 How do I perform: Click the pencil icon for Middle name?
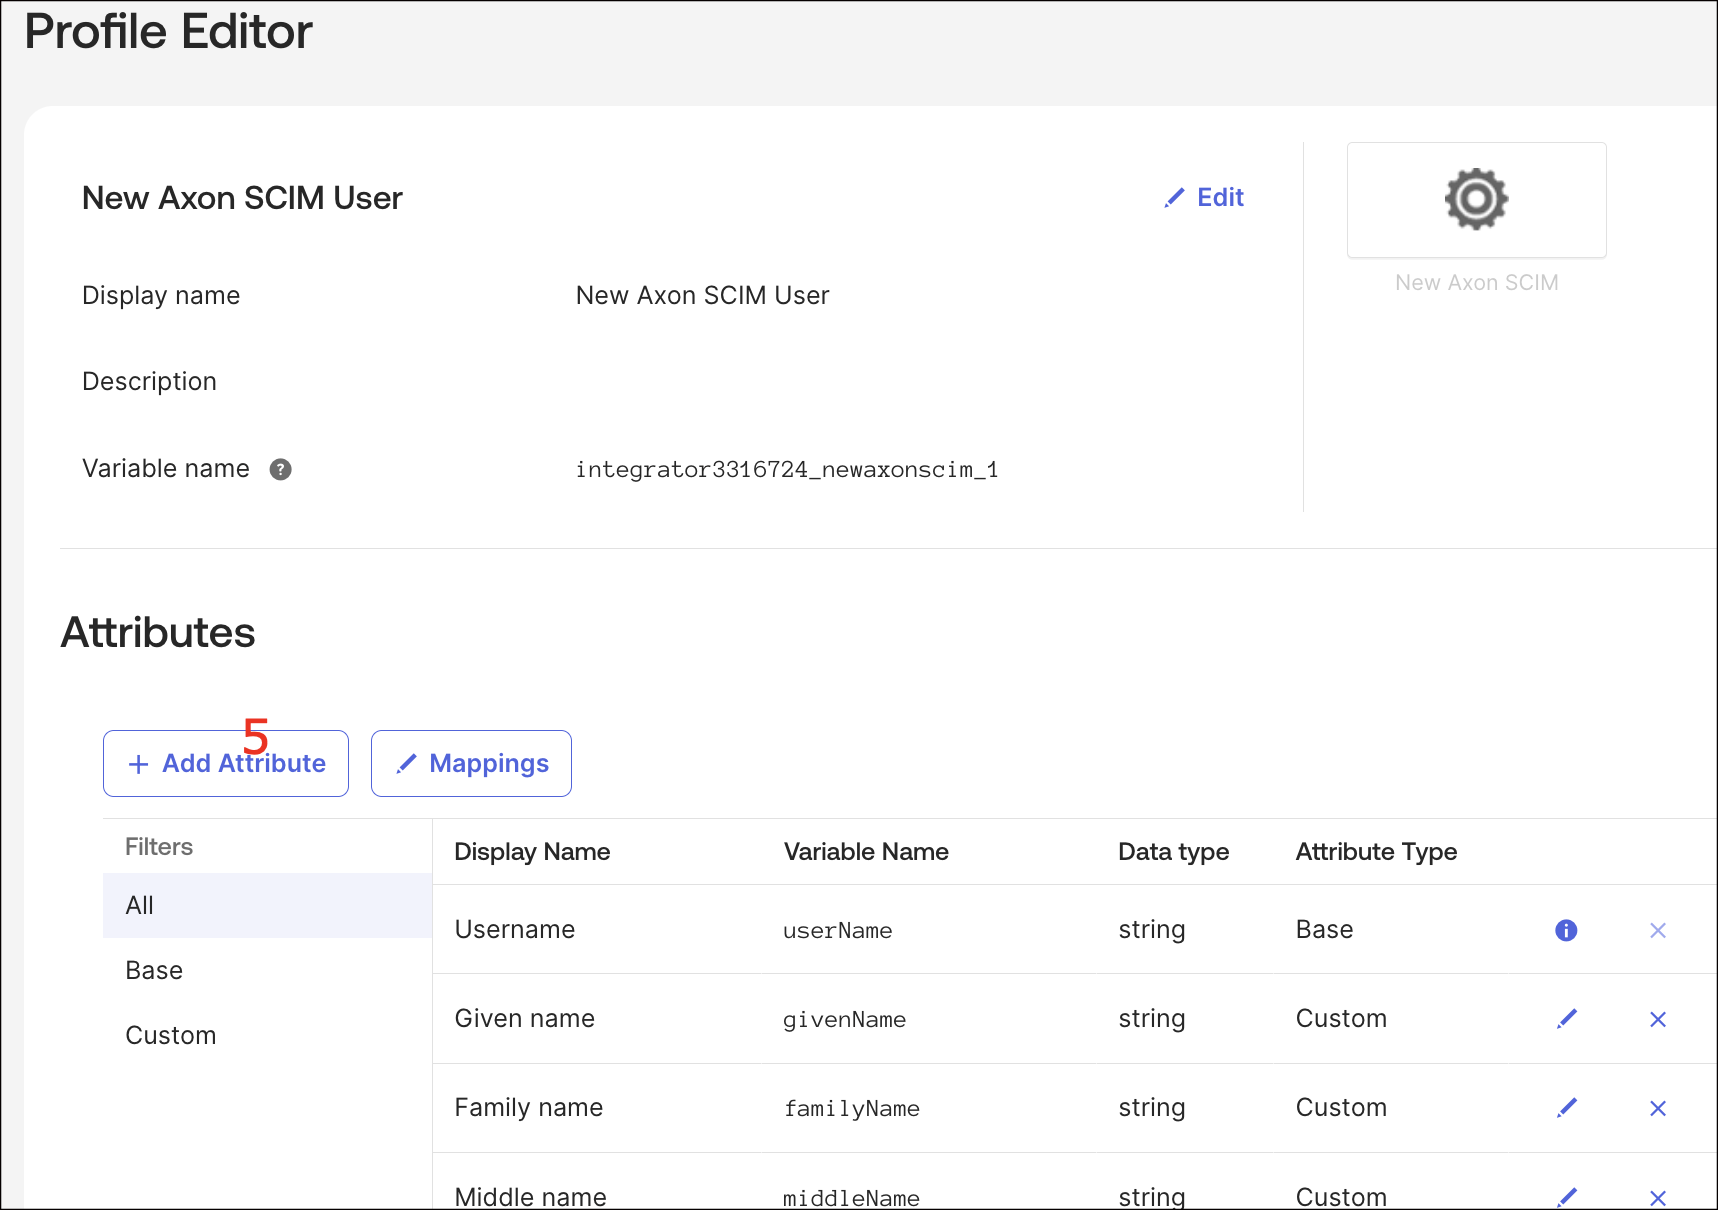click(1567, 1196)
